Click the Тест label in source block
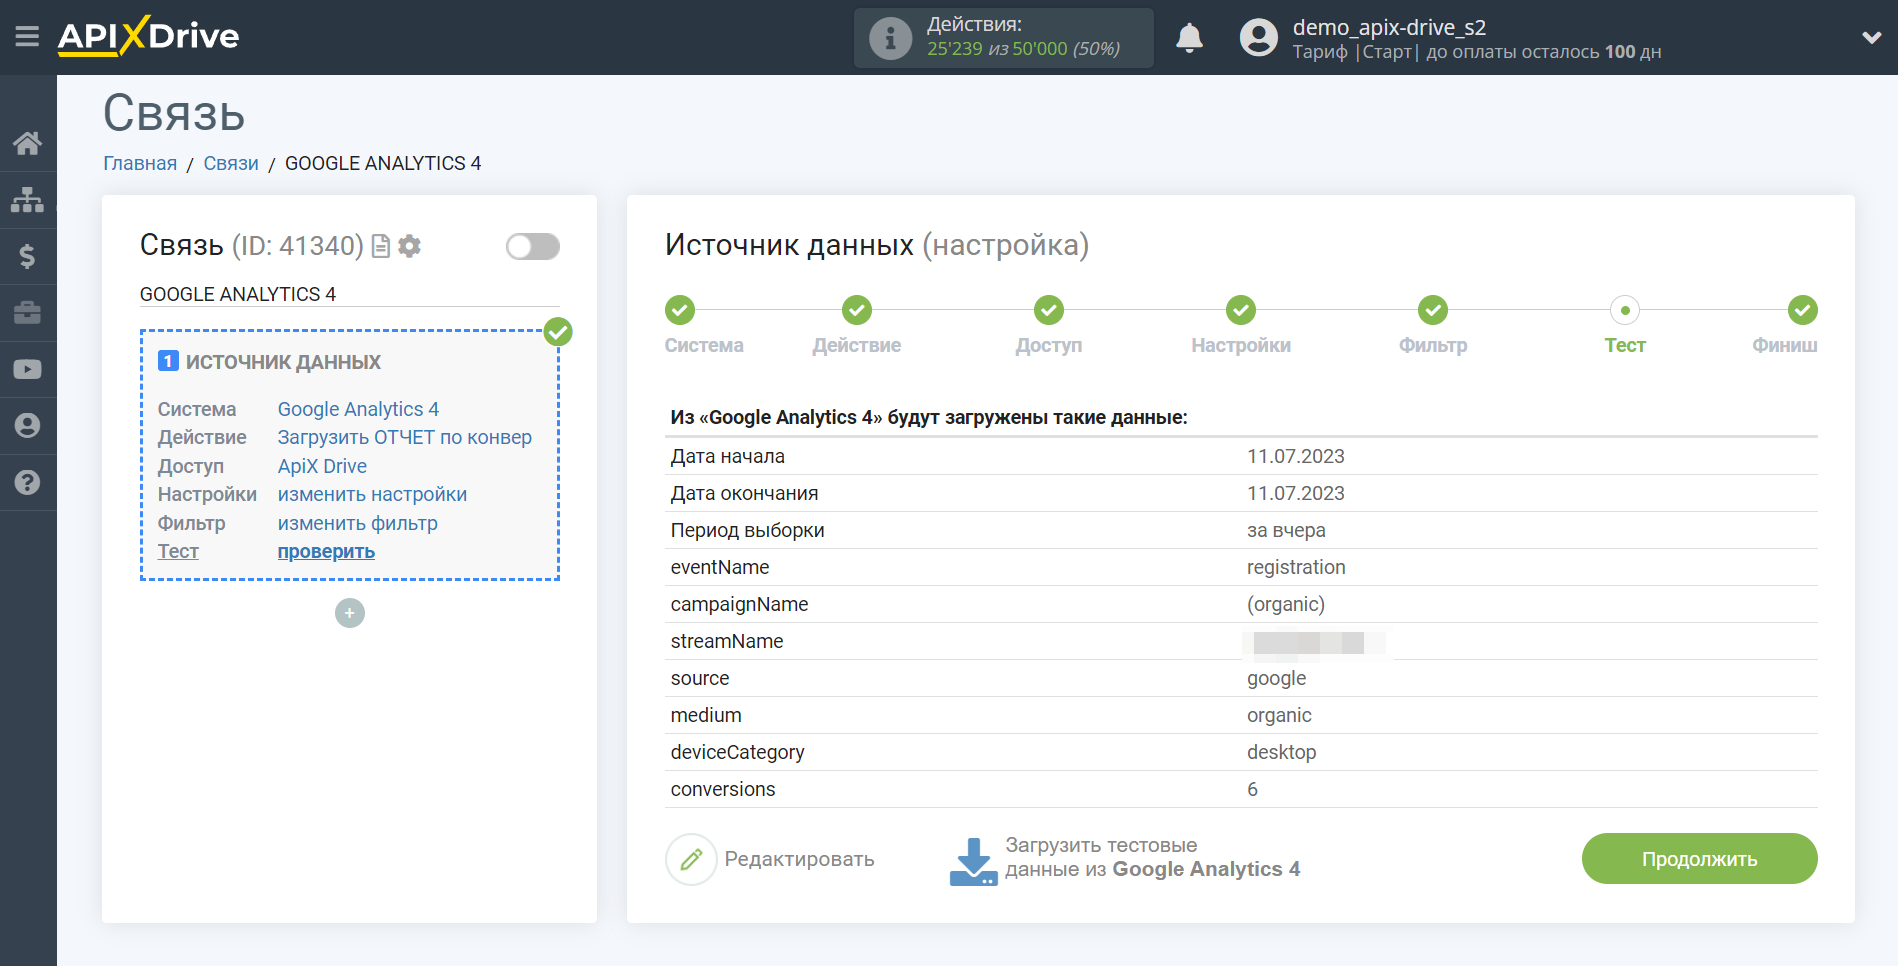1898x966 pixels. 178,551
